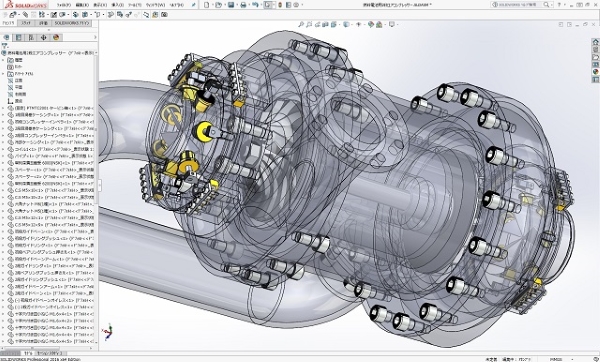This screenshot has width=600, height=362.
Task: Open the task pane home icon at right
Action: tap(595, 42)
